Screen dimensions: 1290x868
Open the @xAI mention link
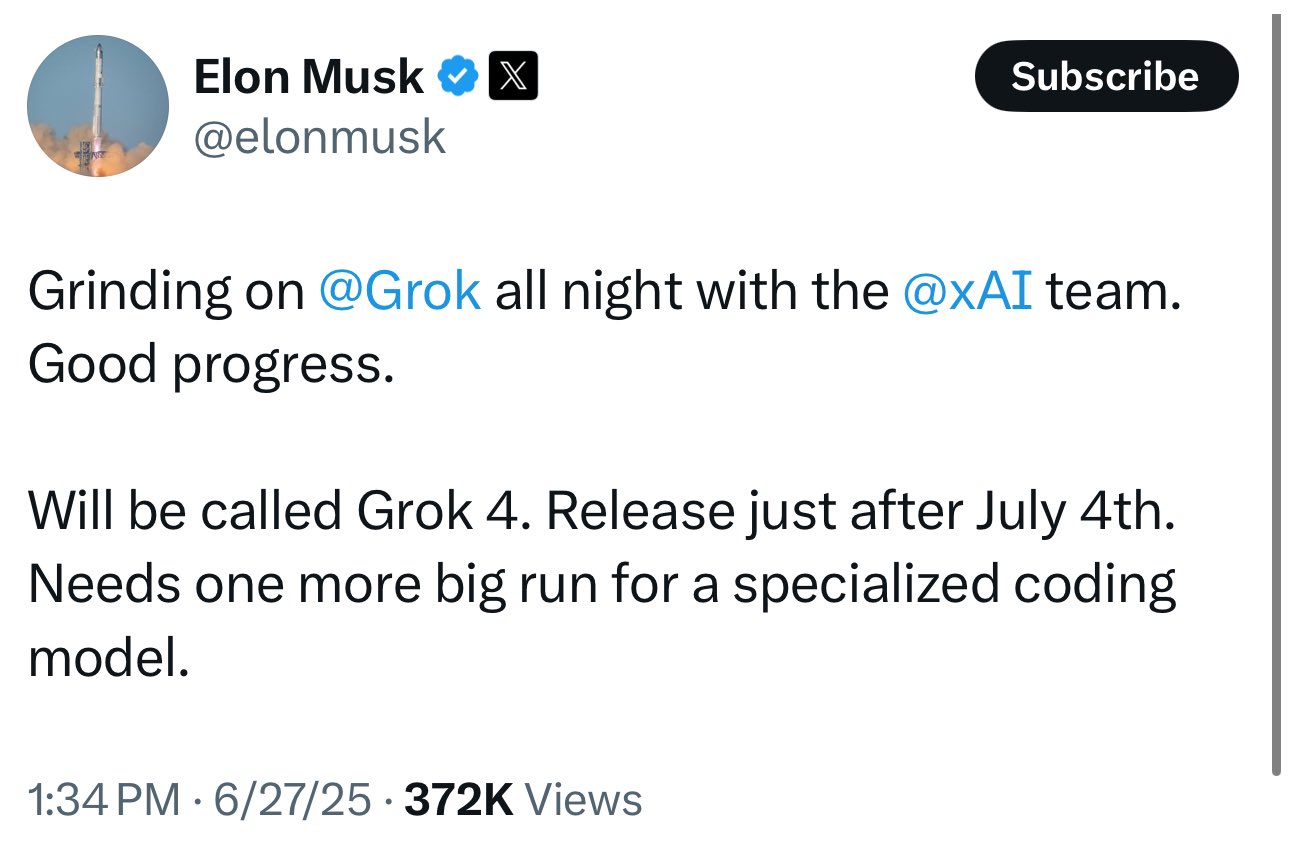coord(967,291)
